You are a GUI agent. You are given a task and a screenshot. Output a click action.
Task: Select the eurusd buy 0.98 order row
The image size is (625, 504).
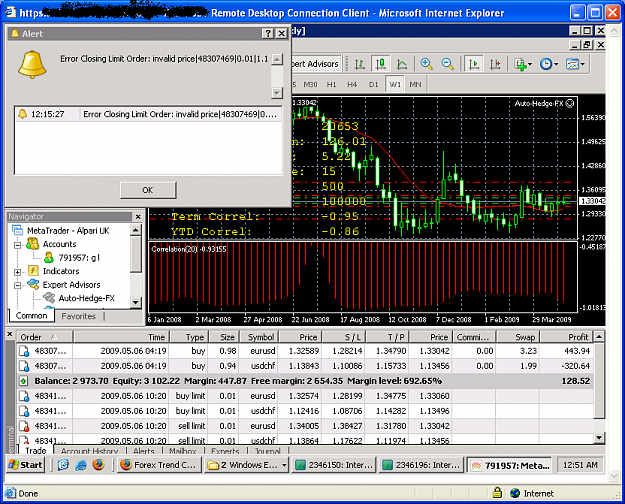click(305, 351)
